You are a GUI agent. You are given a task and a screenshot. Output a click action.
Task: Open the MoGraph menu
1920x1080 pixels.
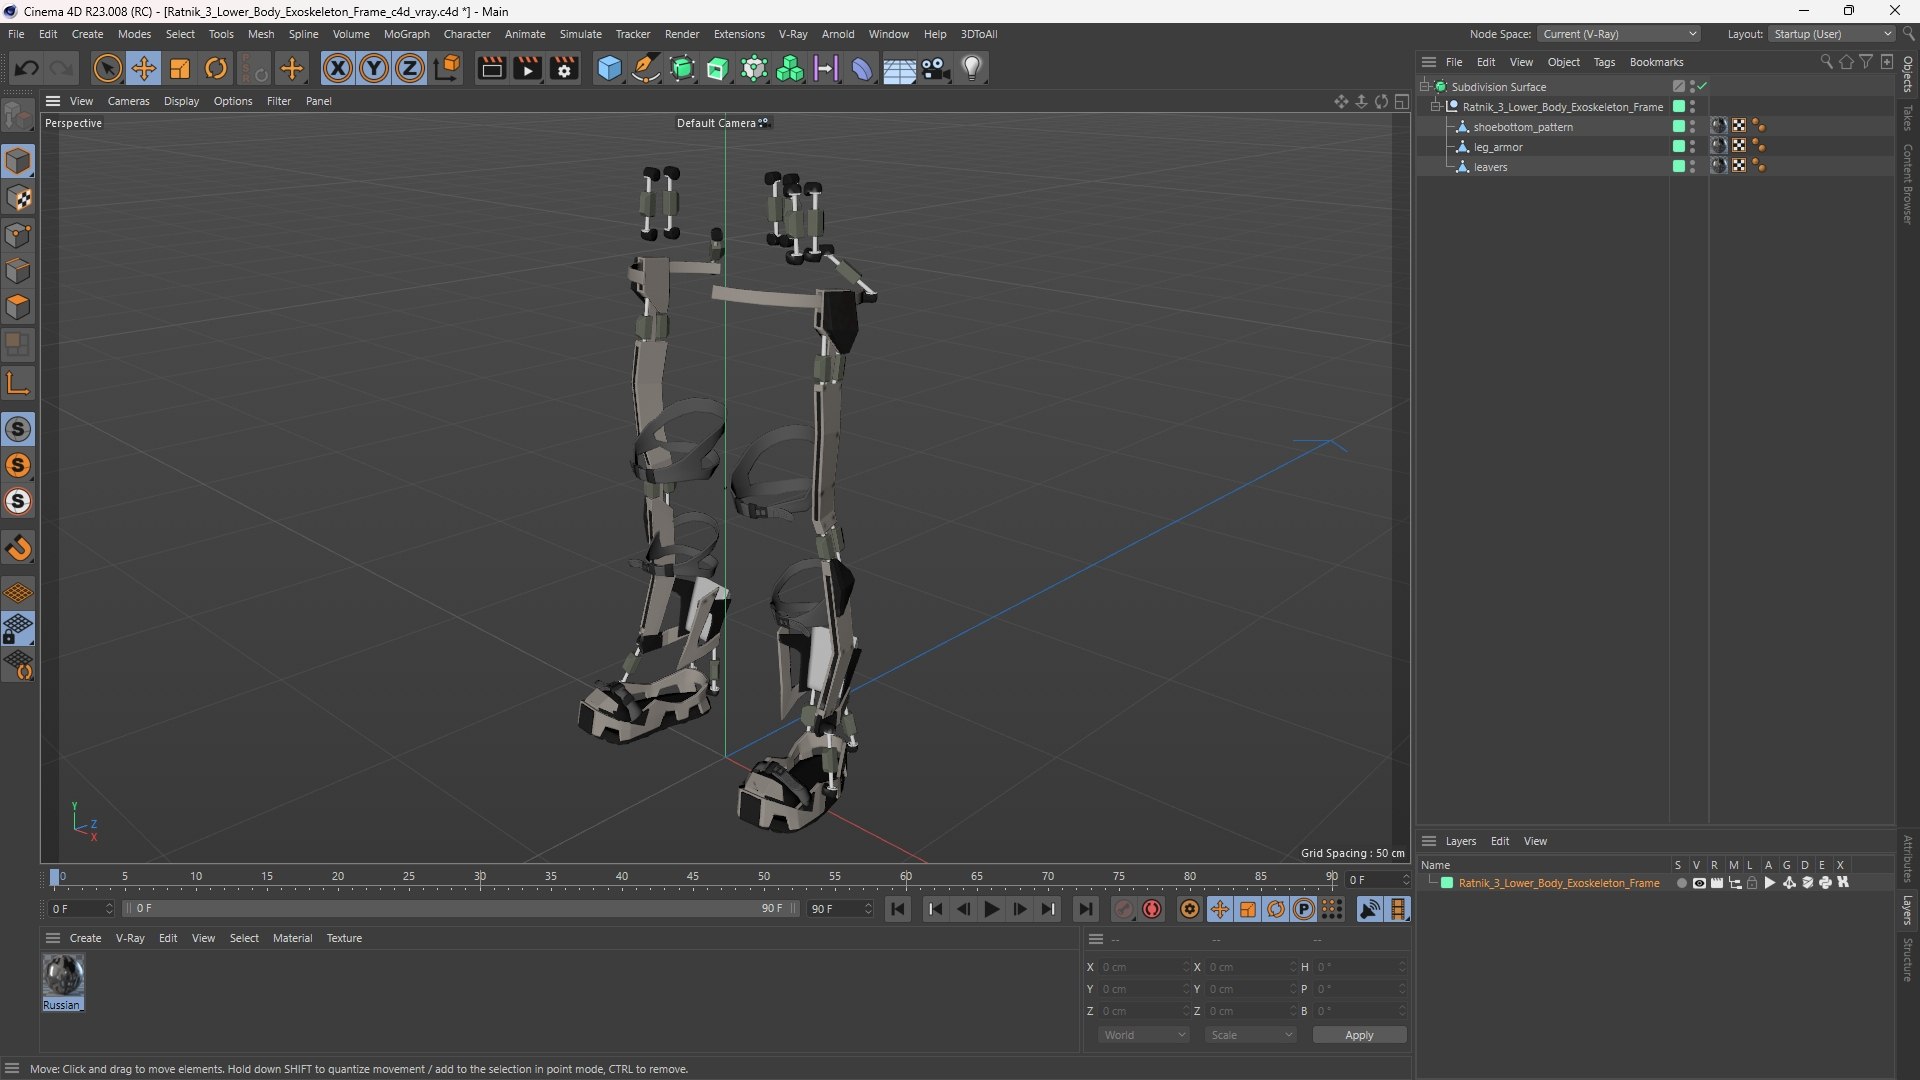(406, 34)
